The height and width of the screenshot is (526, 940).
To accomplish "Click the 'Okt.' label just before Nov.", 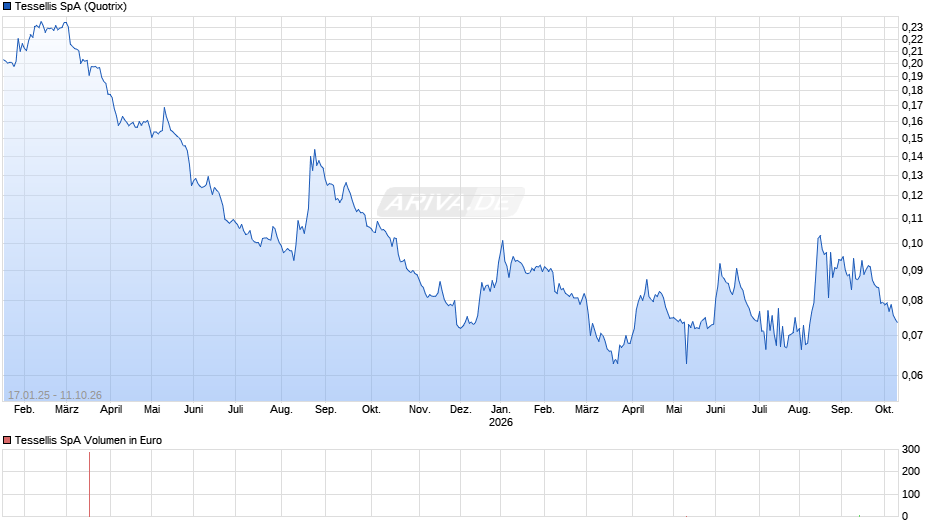I will 371,410.
